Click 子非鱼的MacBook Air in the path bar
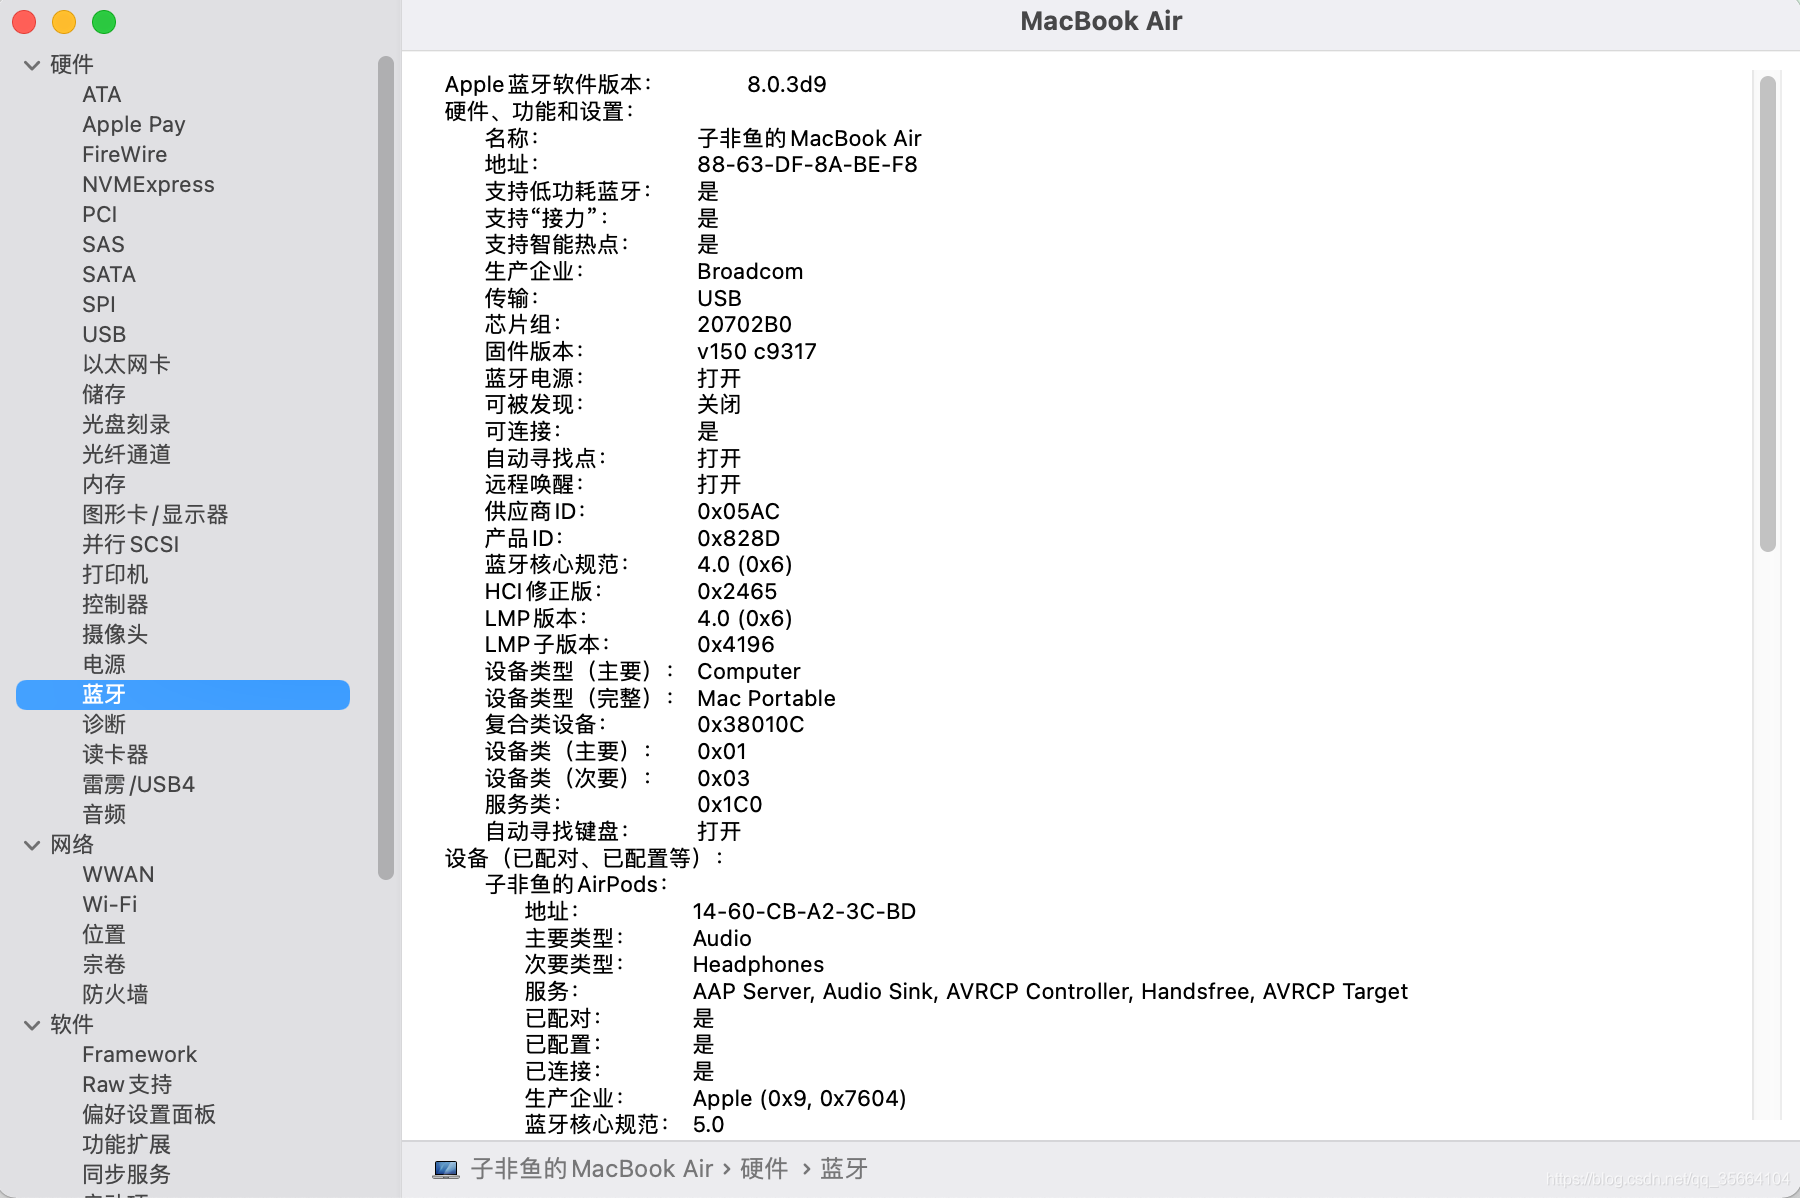The width and height of the screenshot is (1800, 1198). (x=592, y=1169)
